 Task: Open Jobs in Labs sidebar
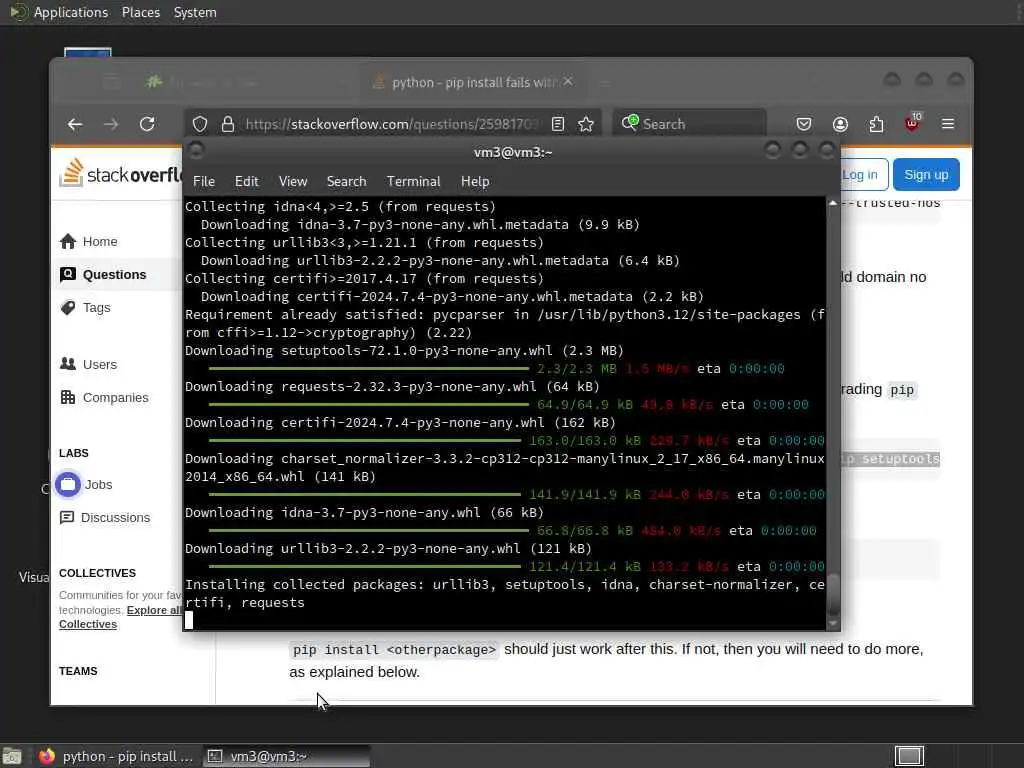[x=85, y=485]
